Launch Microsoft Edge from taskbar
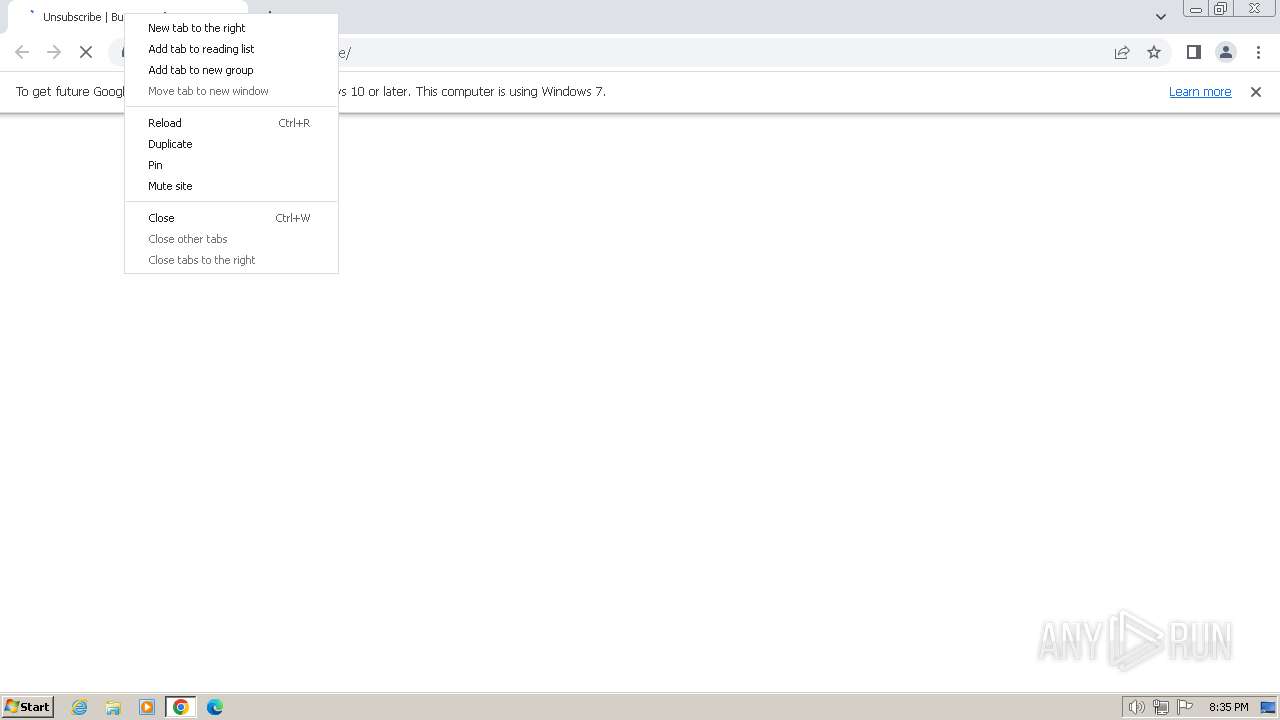Viewport: 1280px width, 720px height. point(215,707)
